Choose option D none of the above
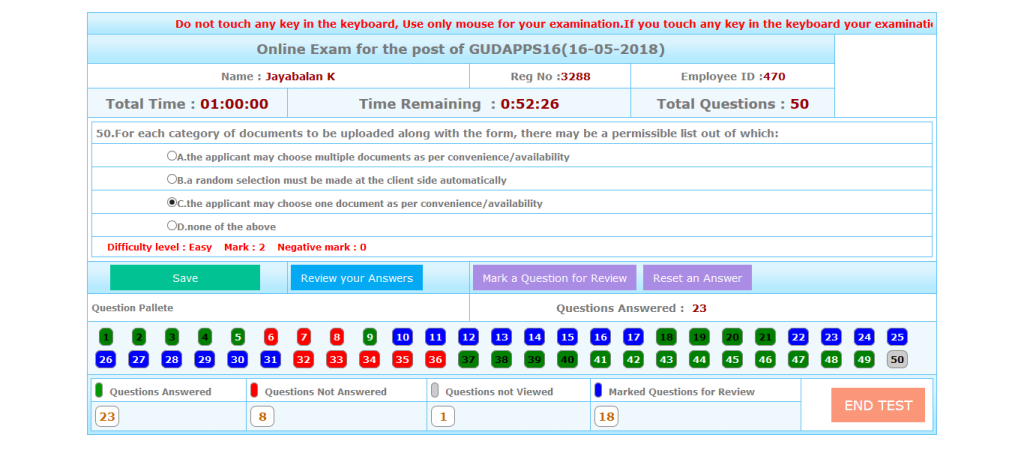Screen dimensions: 1024x450 [x=172, y=225]
